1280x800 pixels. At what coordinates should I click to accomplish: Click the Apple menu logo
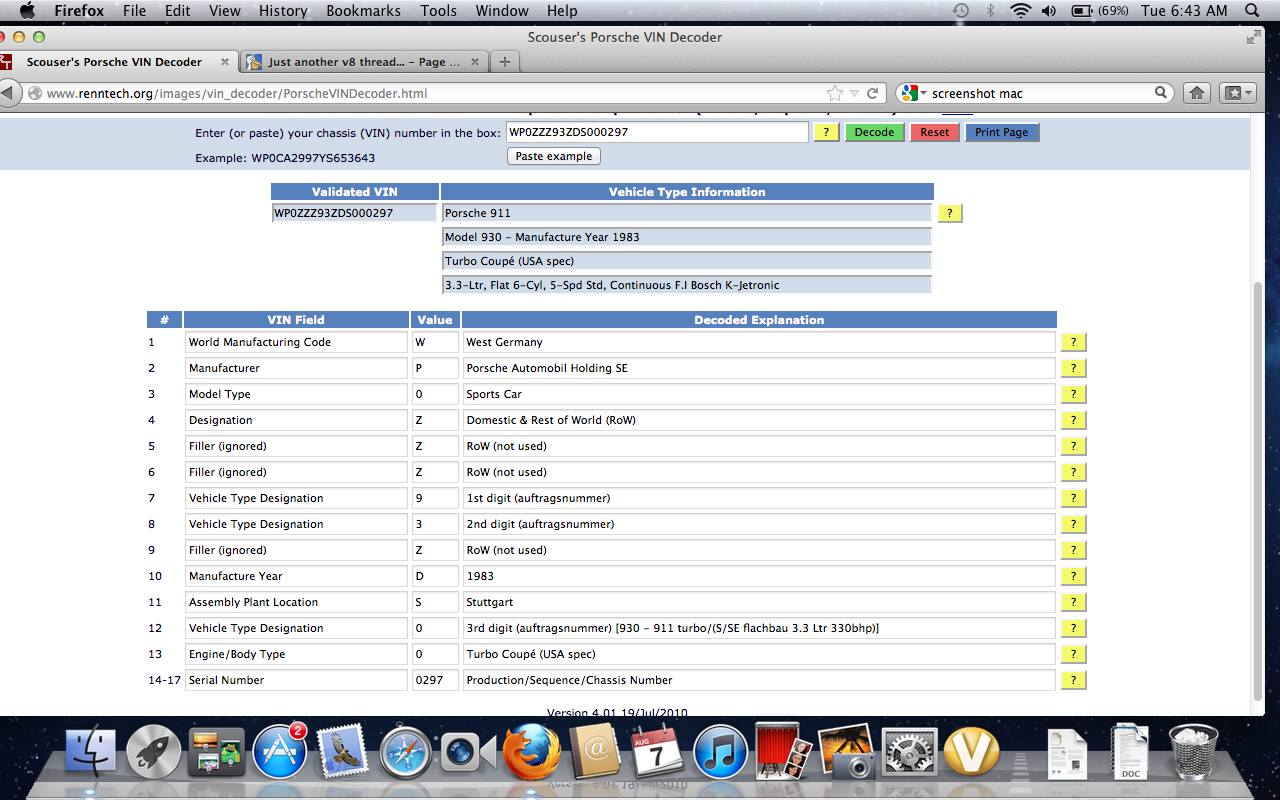point(27,11)
